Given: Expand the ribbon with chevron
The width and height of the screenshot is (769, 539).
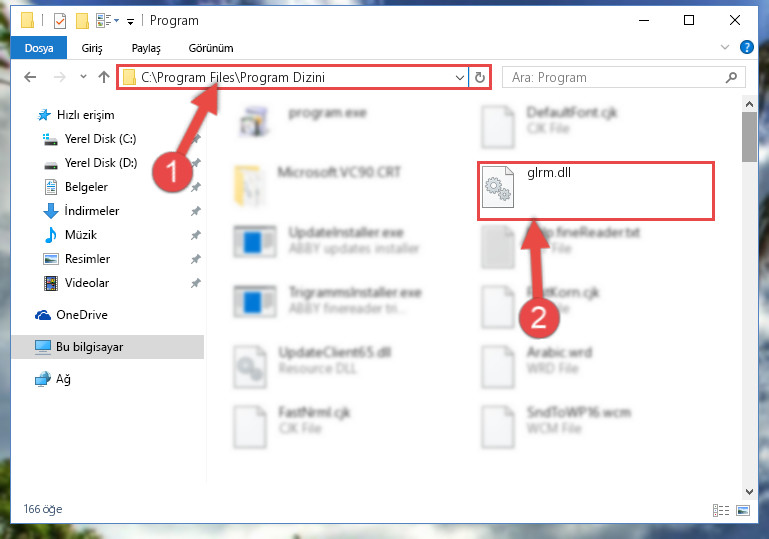Looking at the screenshot, I should click(x=724, y=48).
